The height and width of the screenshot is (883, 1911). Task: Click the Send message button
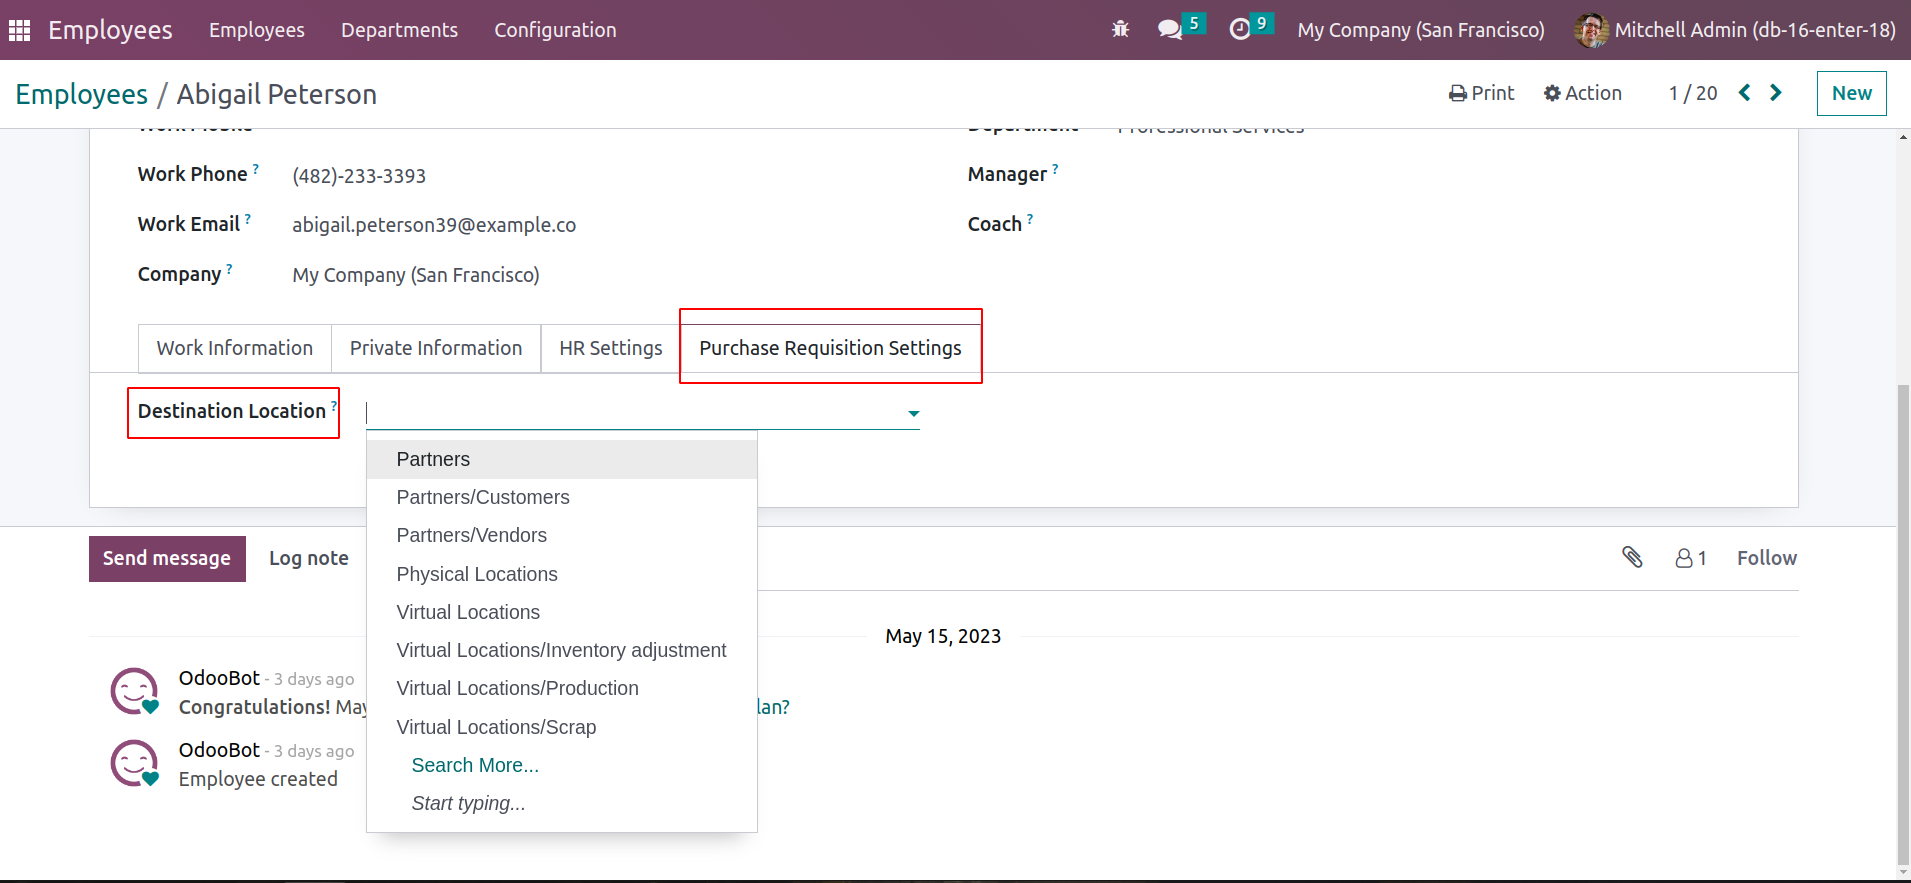click(167, 558)
